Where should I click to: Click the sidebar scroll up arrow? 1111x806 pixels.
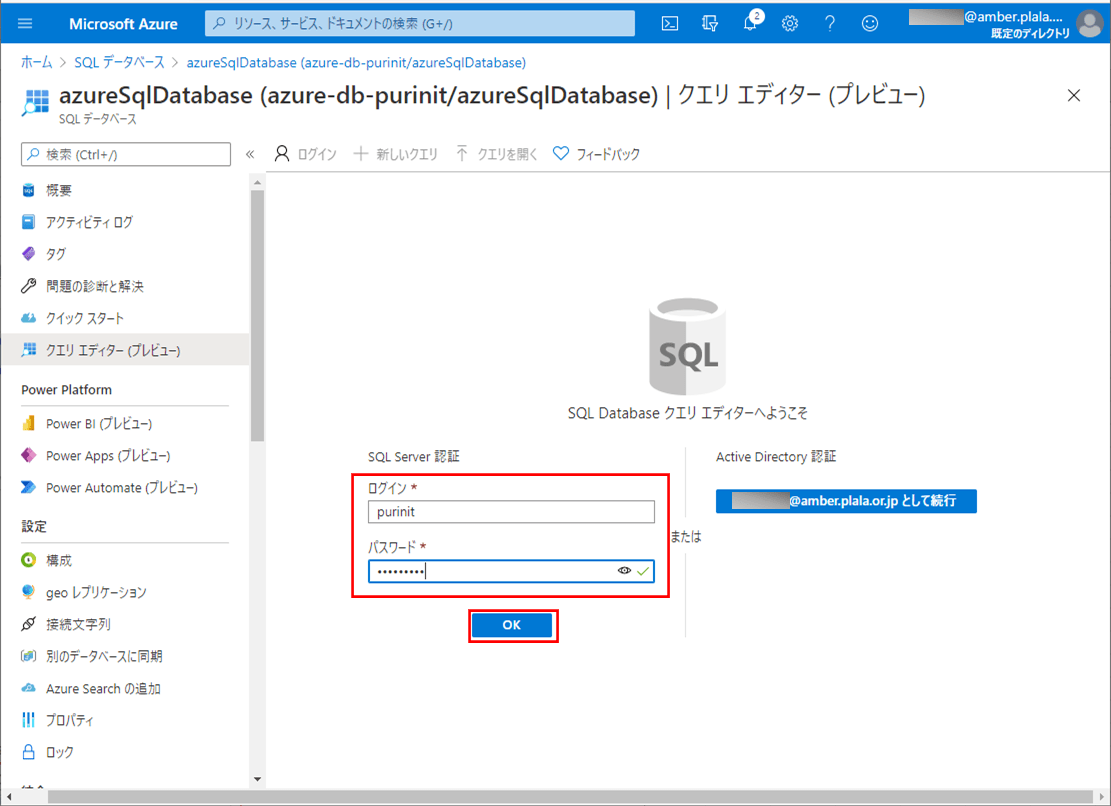tap(257, 183)
